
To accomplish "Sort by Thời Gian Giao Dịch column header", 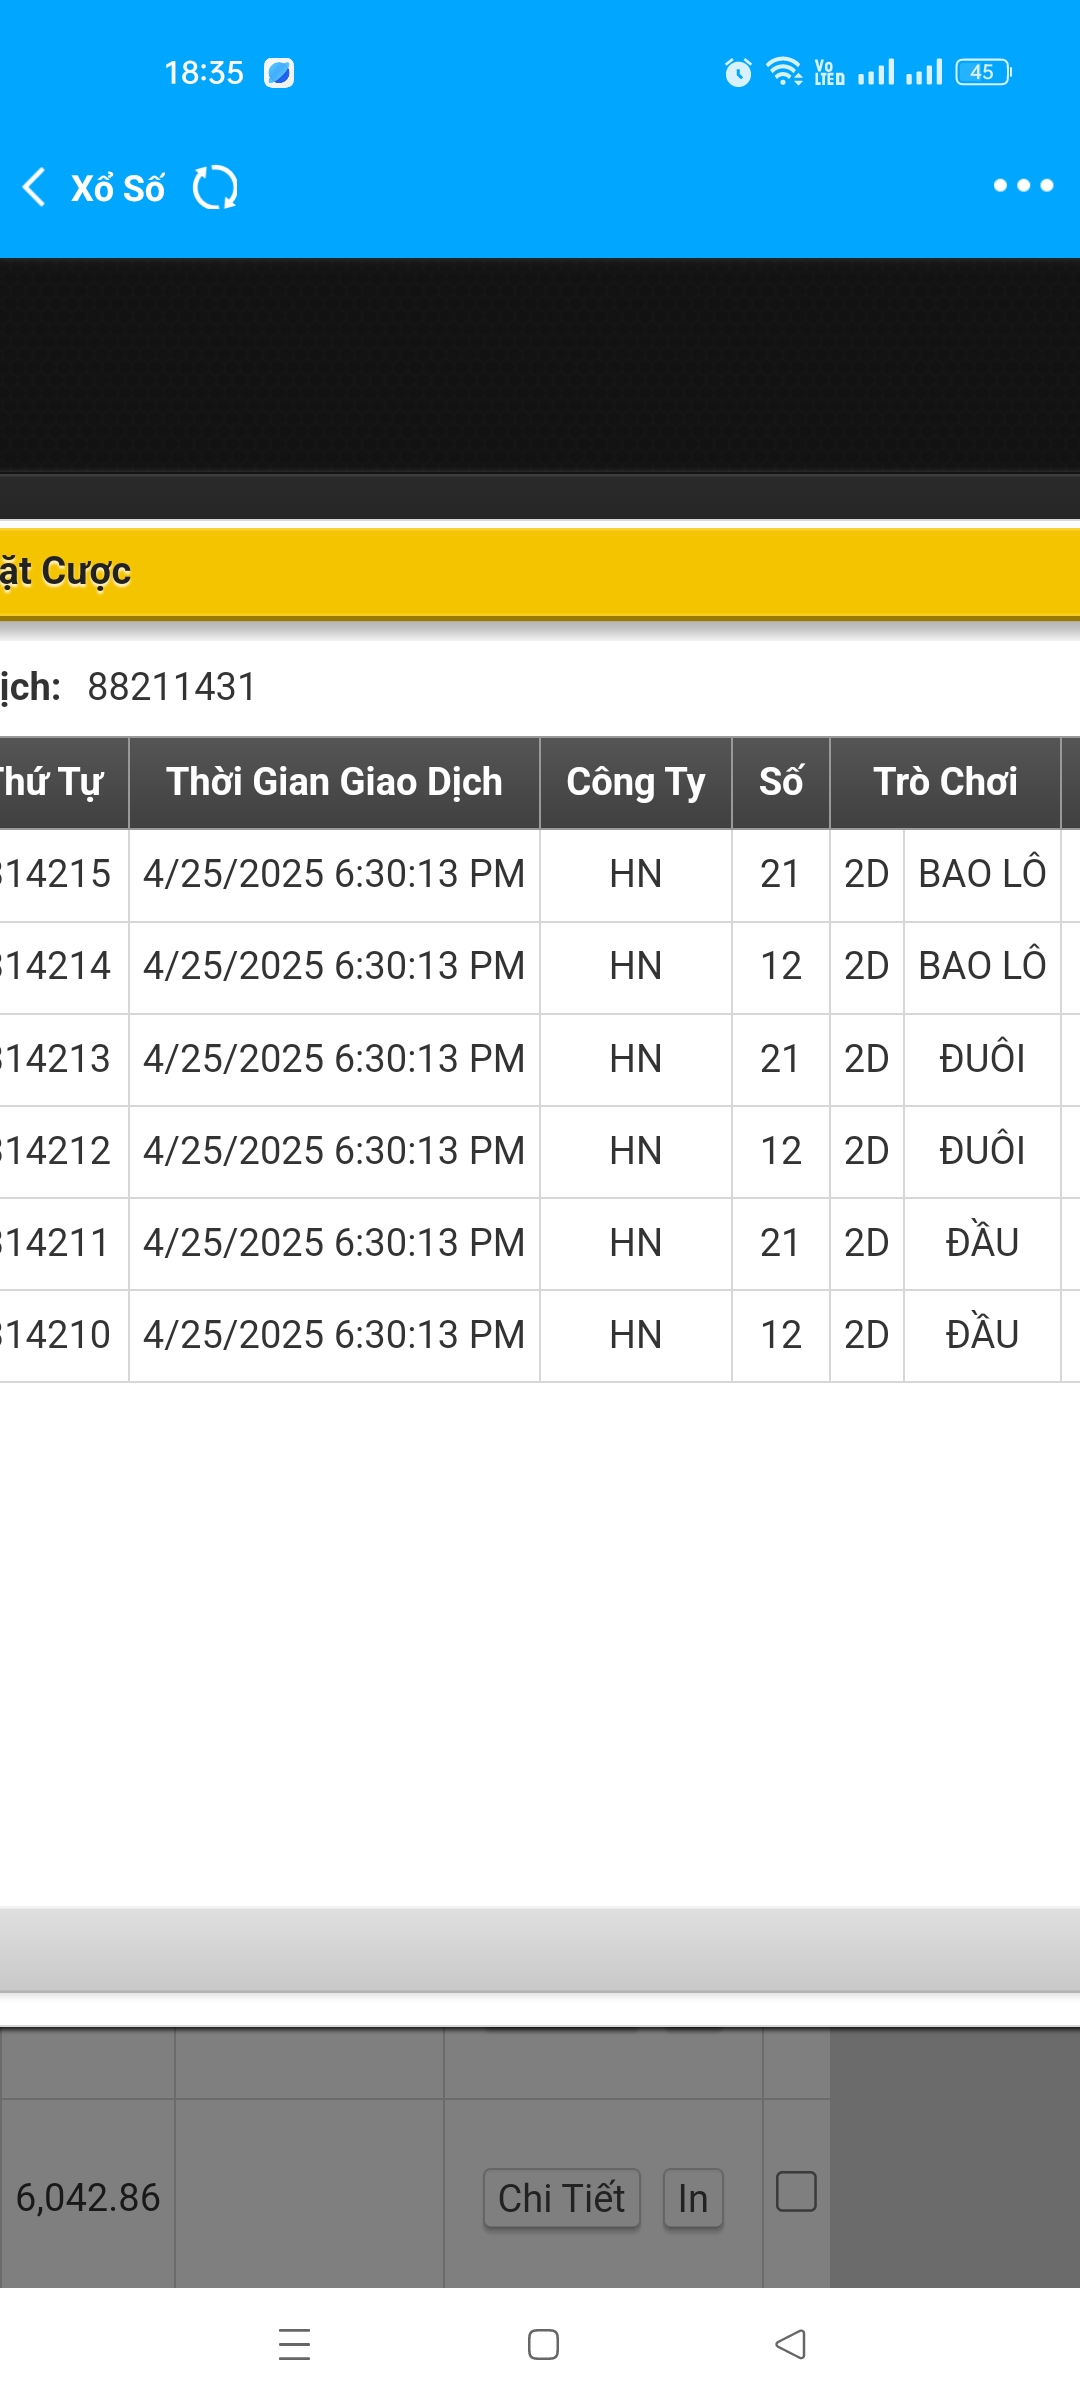I will (334, 782).
